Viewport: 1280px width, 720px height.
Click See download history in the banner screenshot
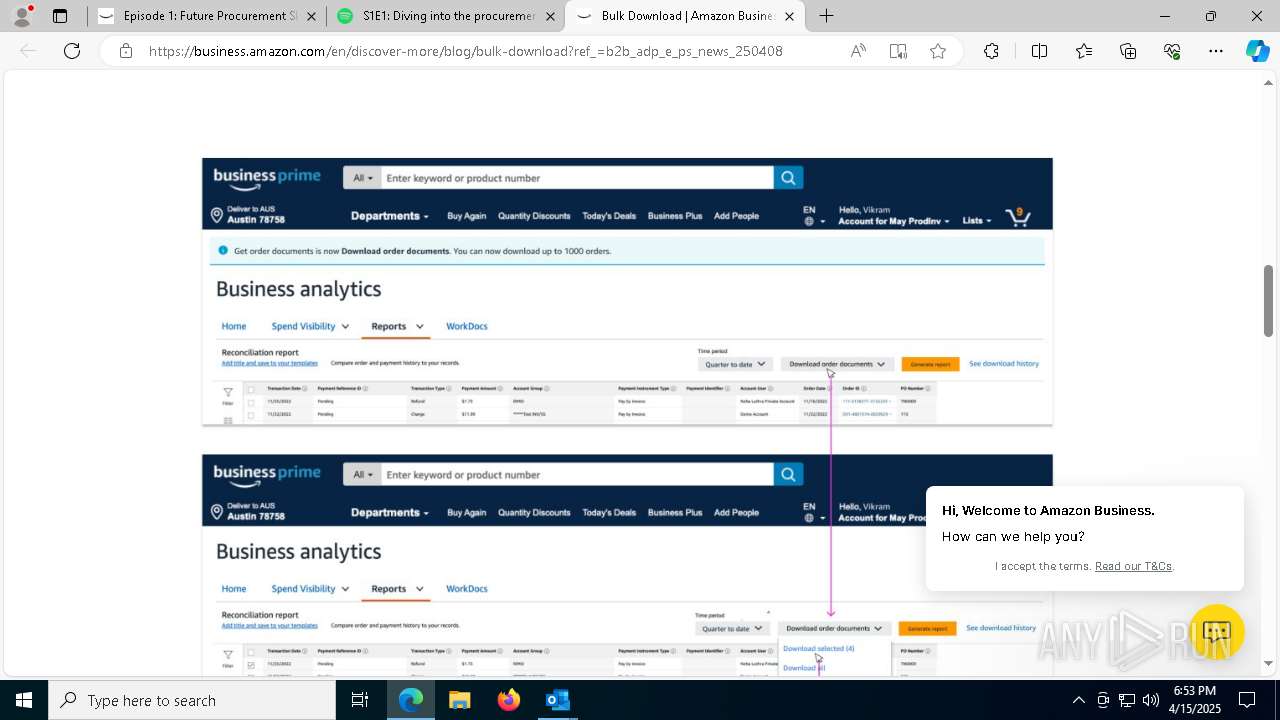(x=1003, y=364)
